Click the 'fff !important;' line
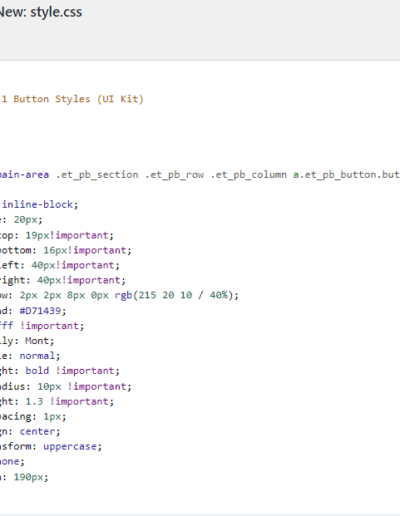The height and width of the screenshot is (516, 400). (x=42, y=326)
